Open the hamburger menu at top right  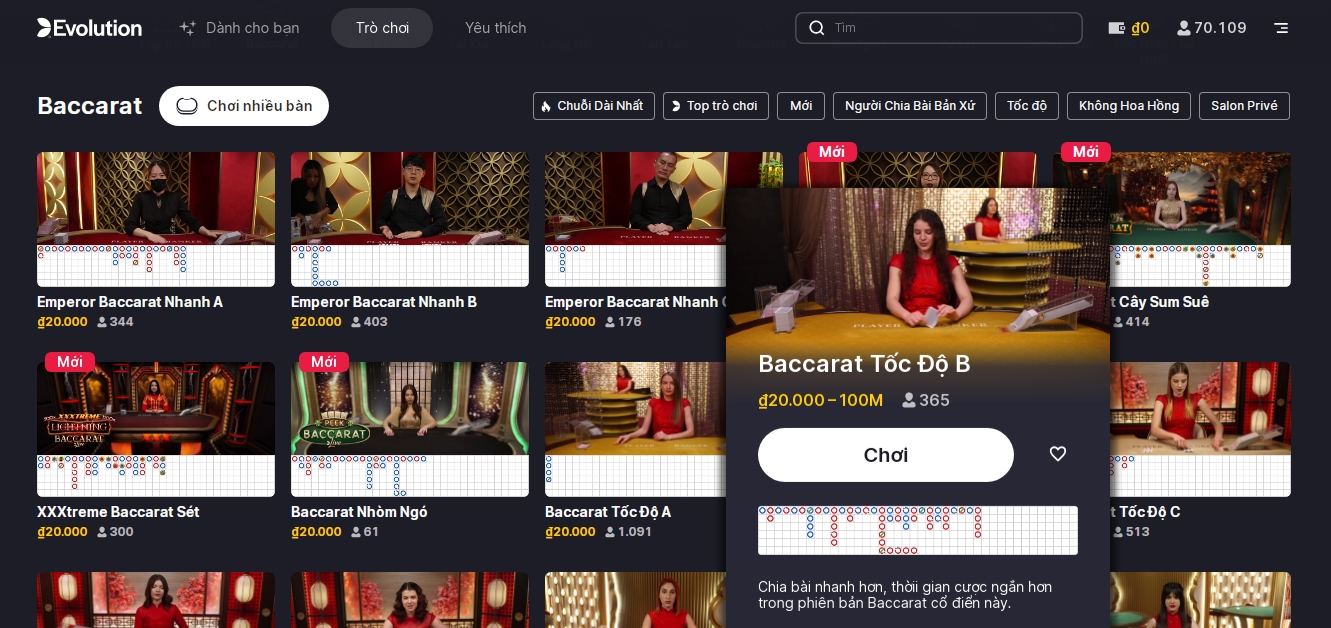pyautogui.click(x=1281, y=28)
